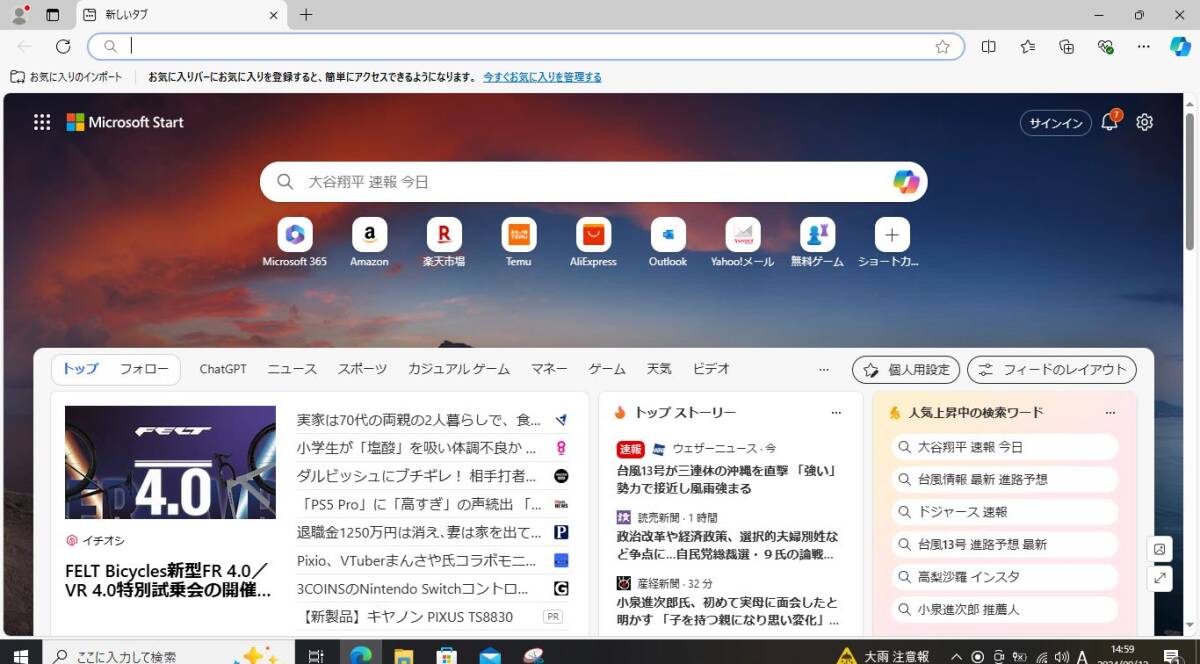Open トップ ストーリー card options menu
This screenshot has width=1200, height=664.
point(837,412)
